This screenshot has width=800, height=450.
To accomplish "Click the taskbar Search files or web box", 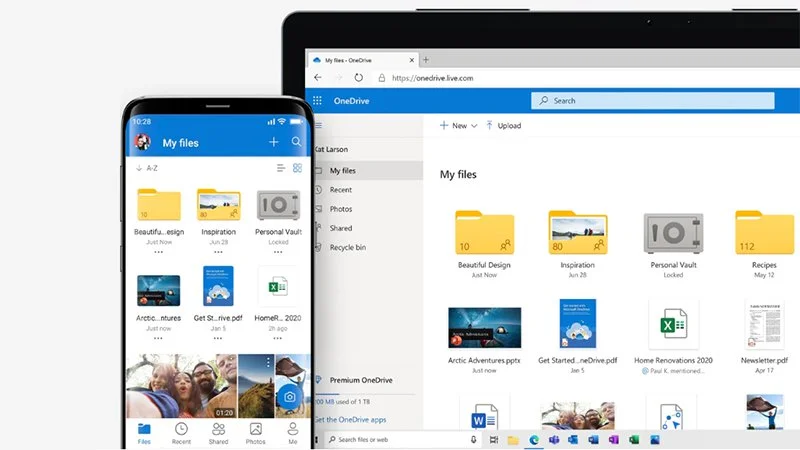I will pyautogui.click(x=403, y=439).
